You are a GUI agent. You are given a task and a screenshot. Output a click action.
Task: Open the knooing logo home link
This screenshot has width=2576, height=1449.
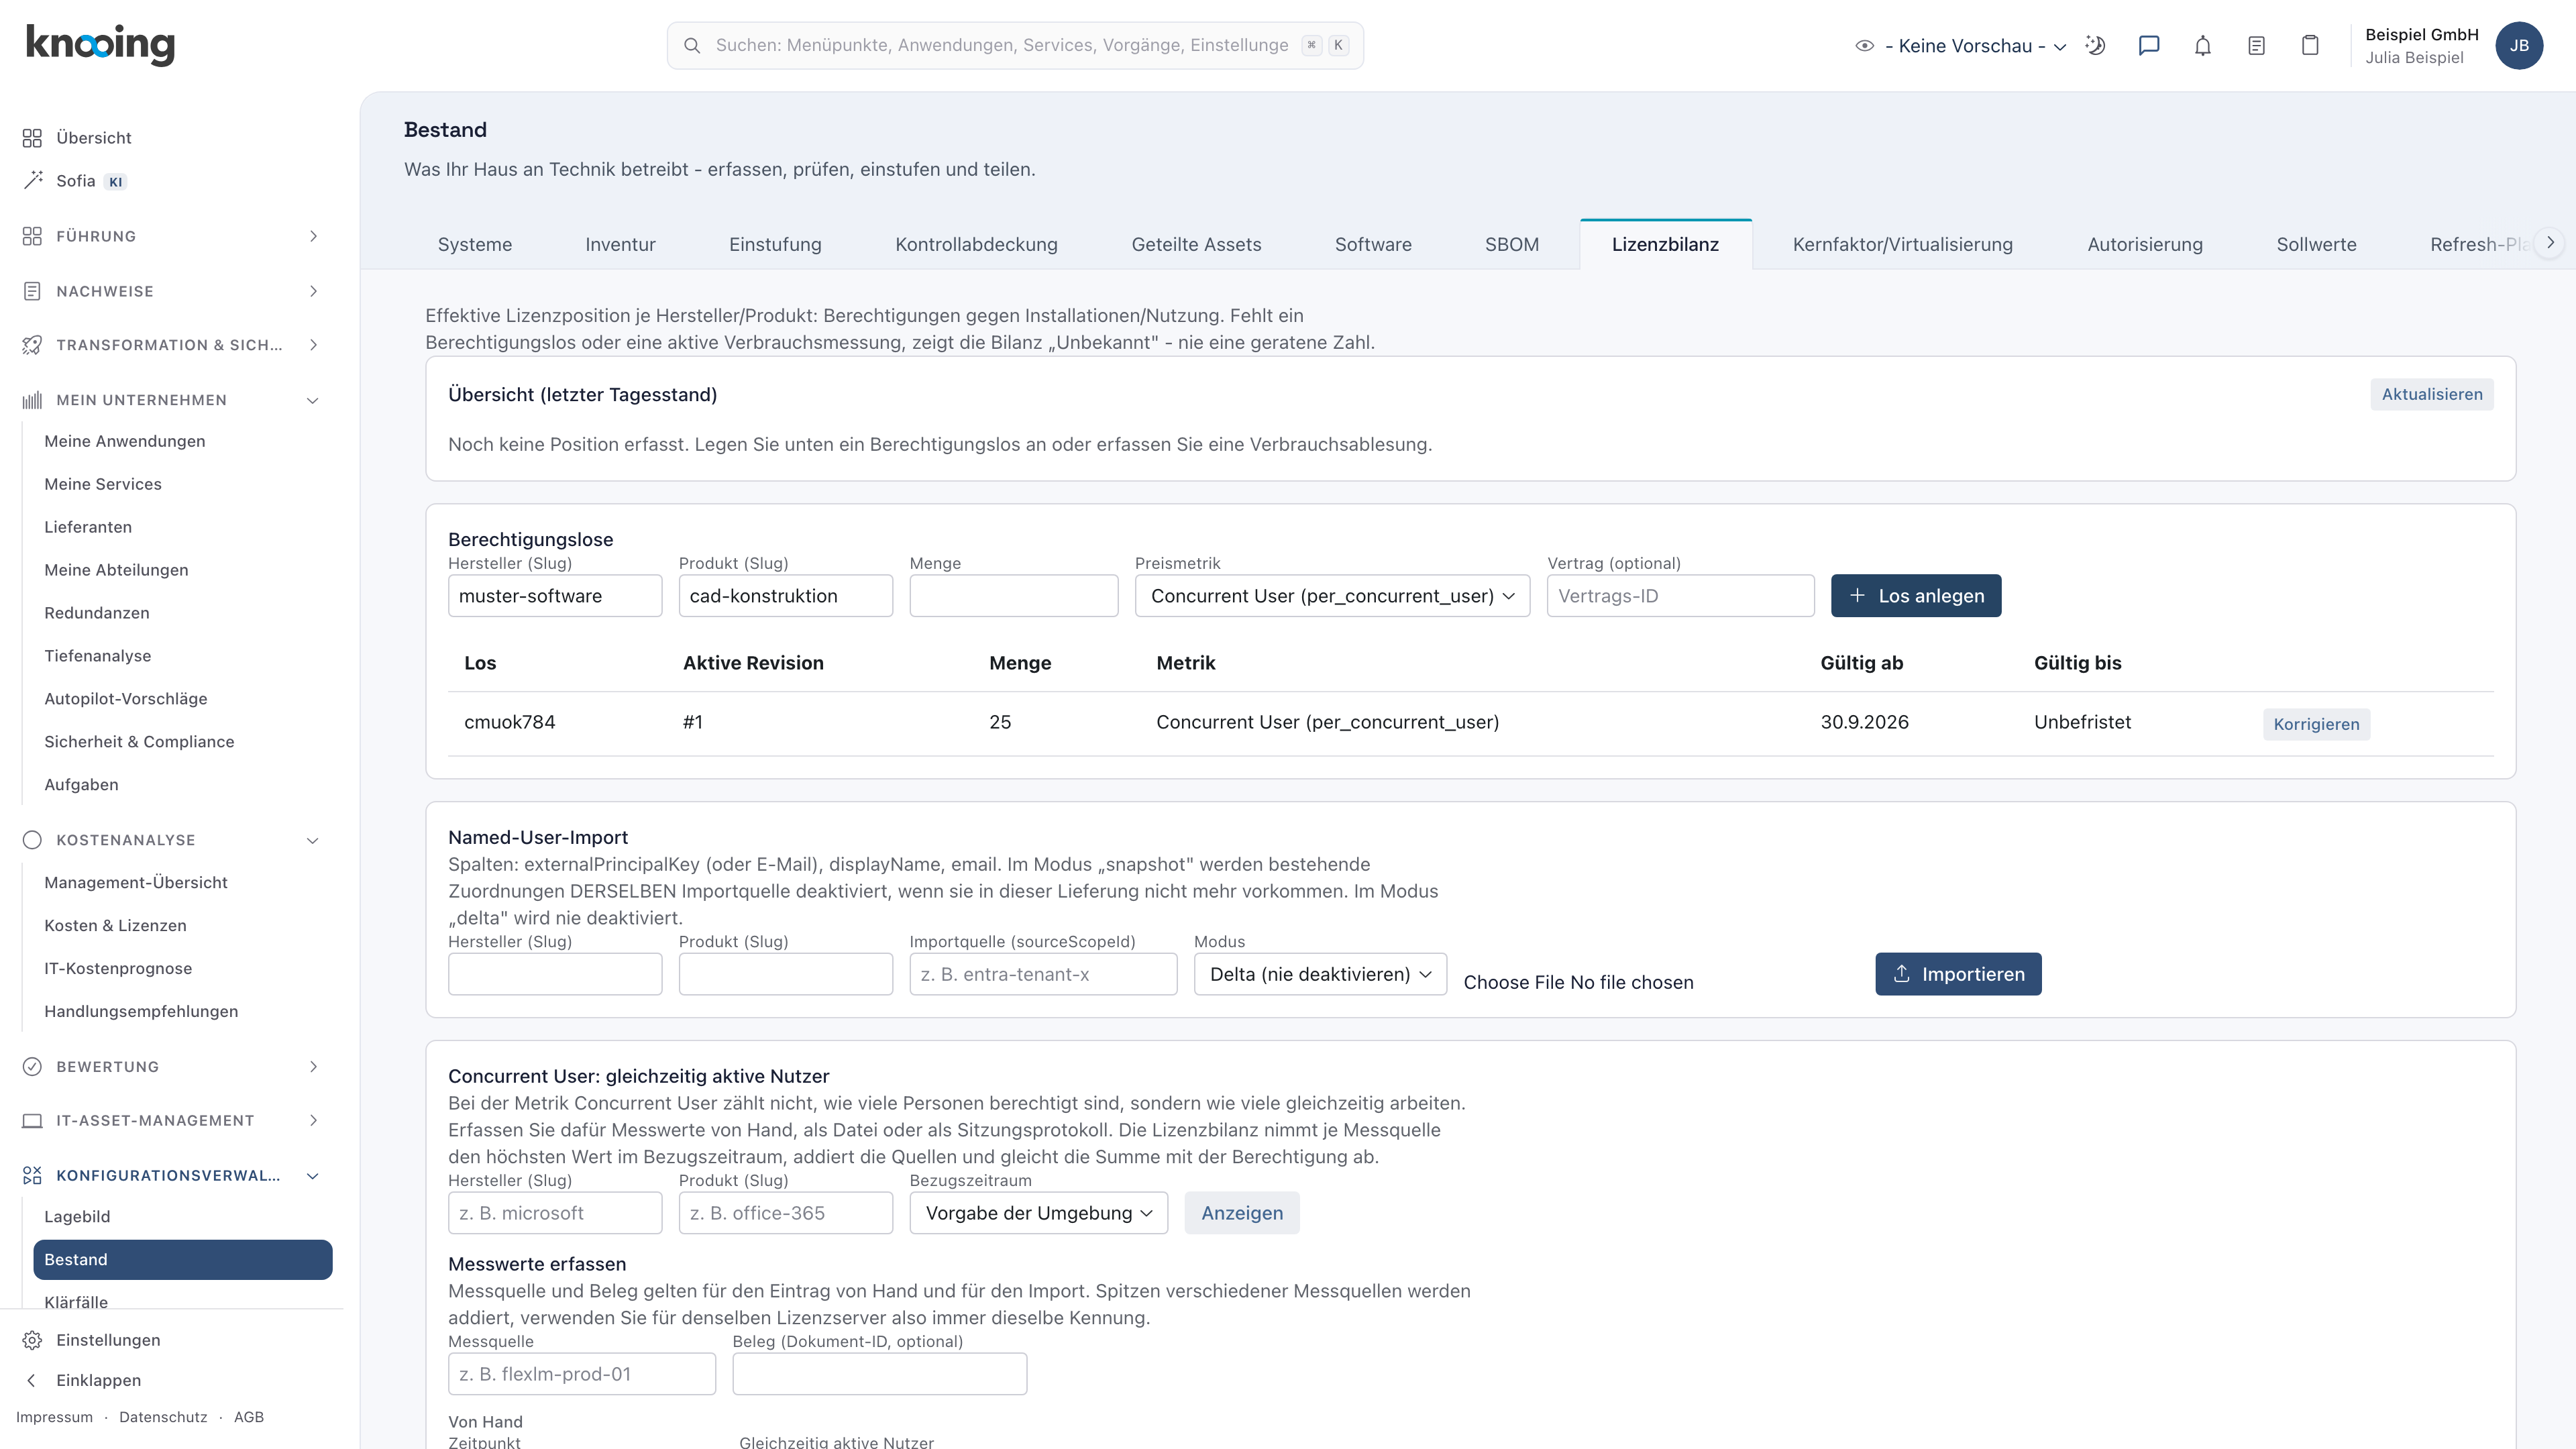coord(100,45)
